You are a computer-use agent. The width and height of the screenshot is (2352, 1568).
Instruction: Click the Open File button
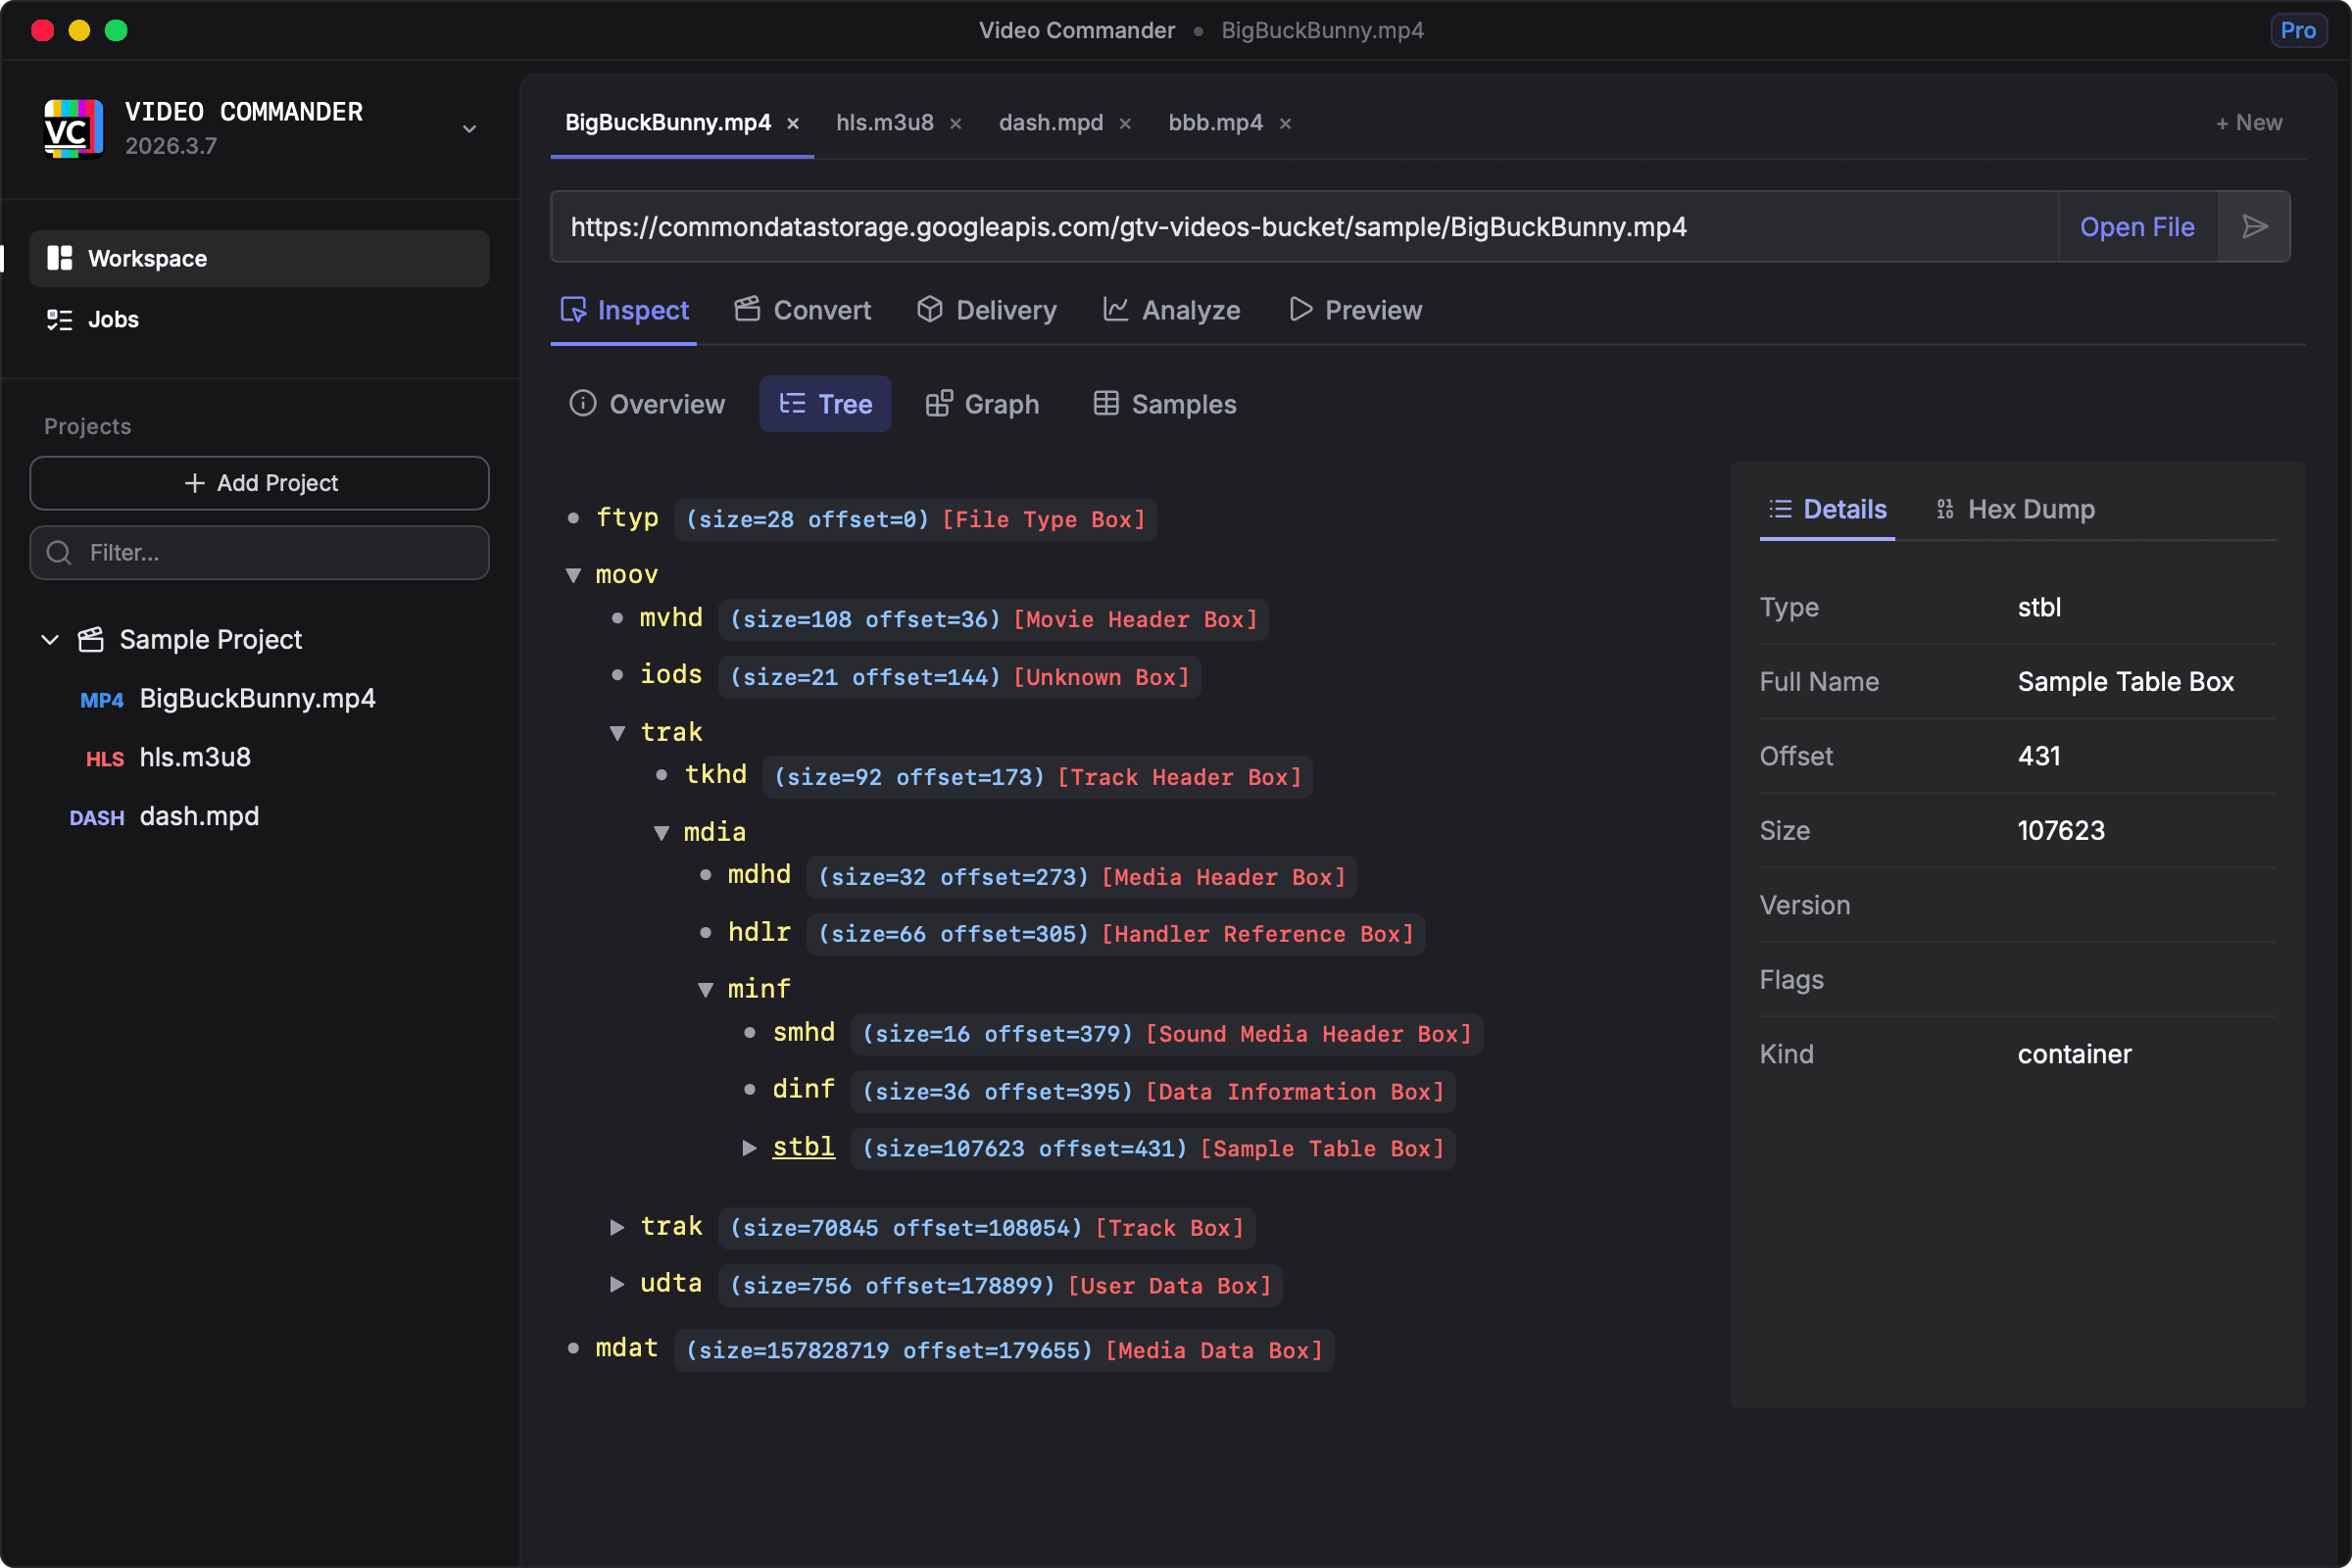[2138, 226]
